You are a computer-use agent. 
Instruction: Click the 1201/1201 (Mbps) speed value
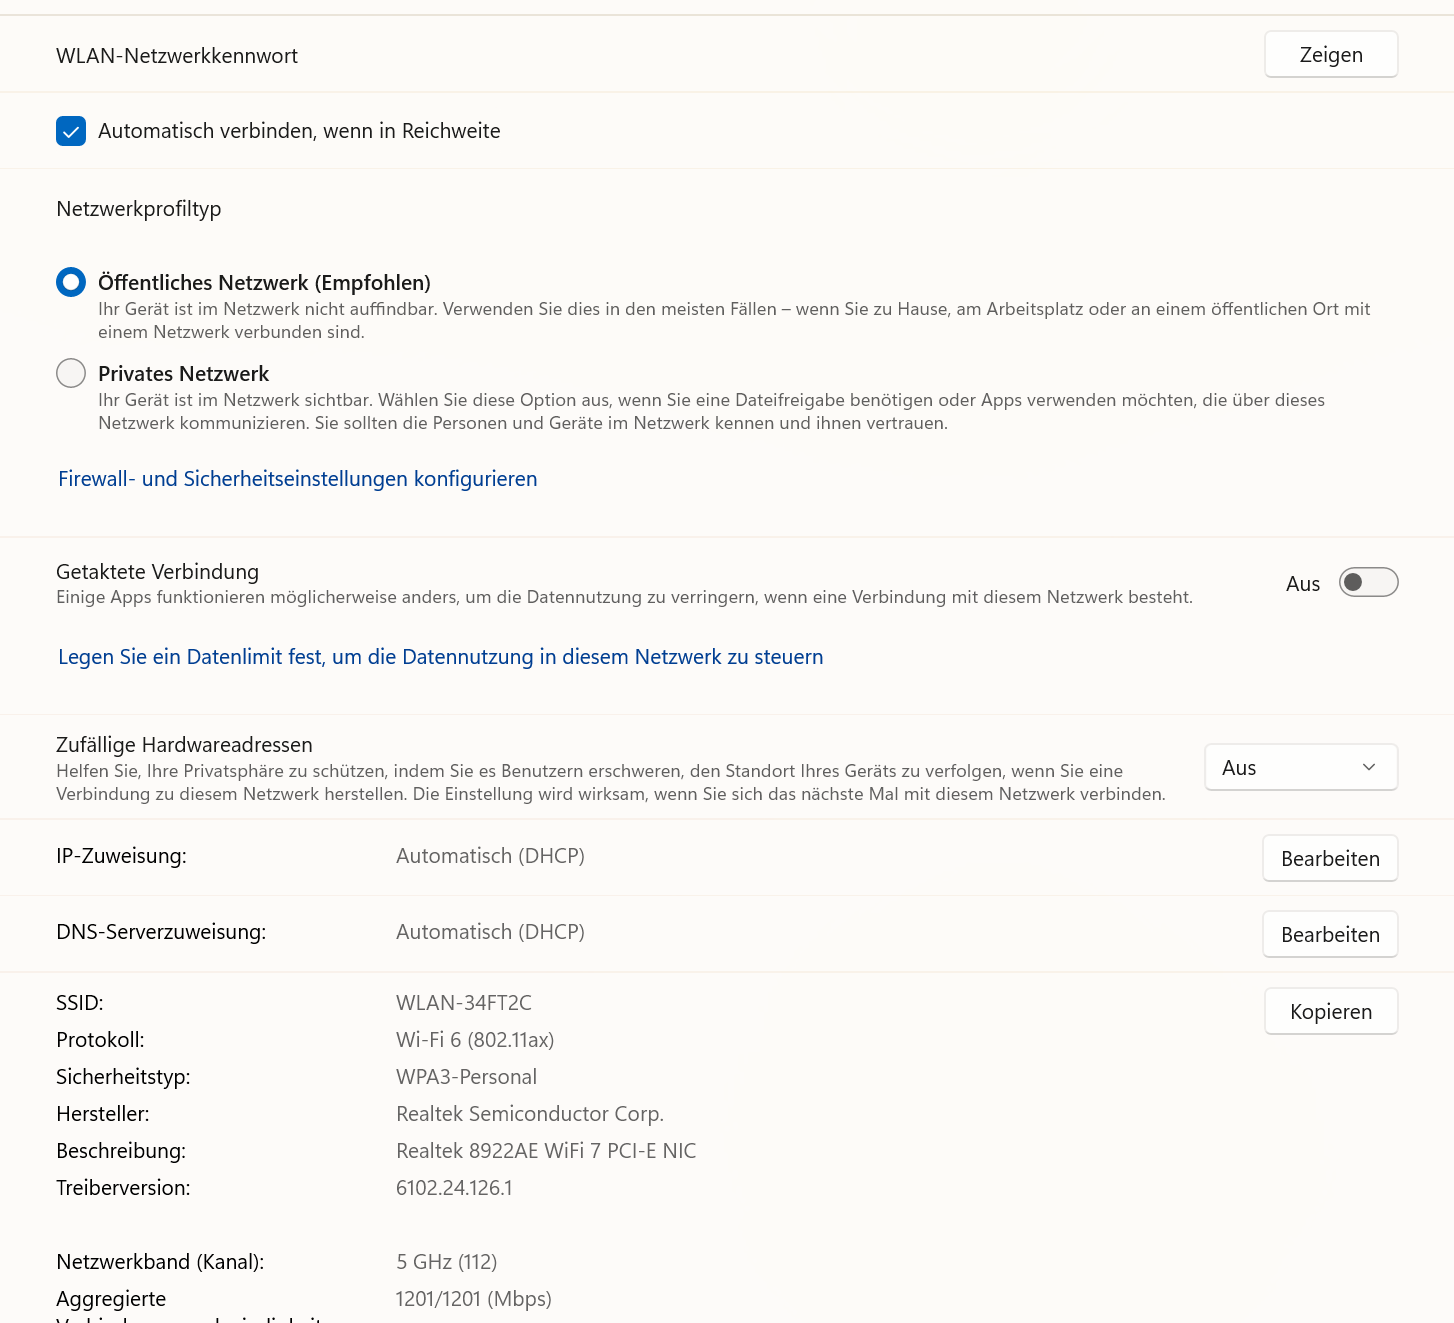[x=473, y=1299]
